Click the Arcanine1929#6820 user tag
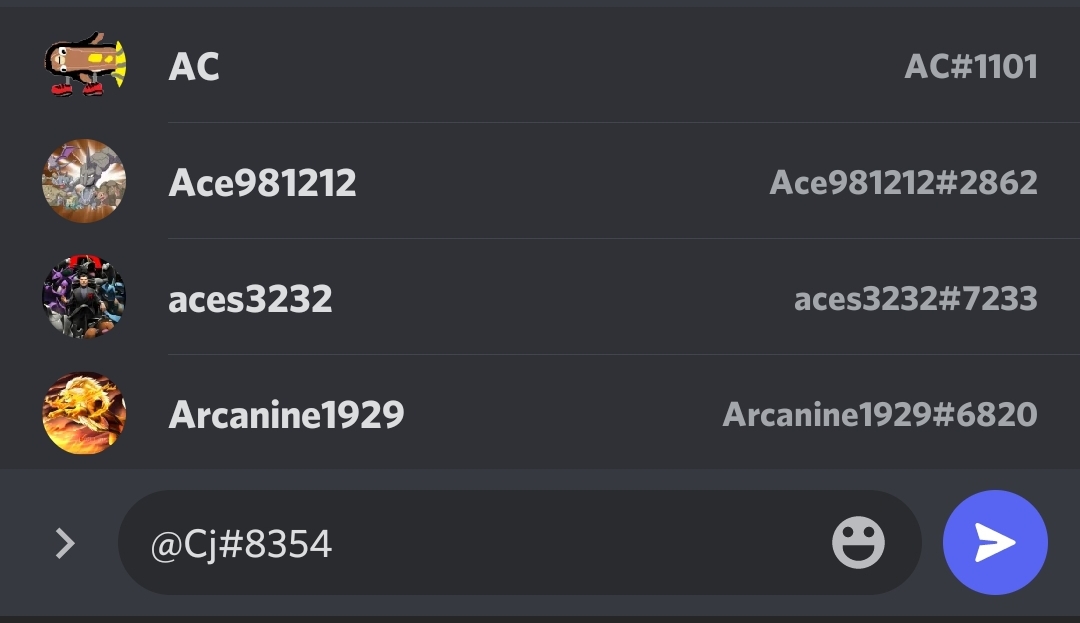Screen dimensions: 1080x623 tap(880, 414)
